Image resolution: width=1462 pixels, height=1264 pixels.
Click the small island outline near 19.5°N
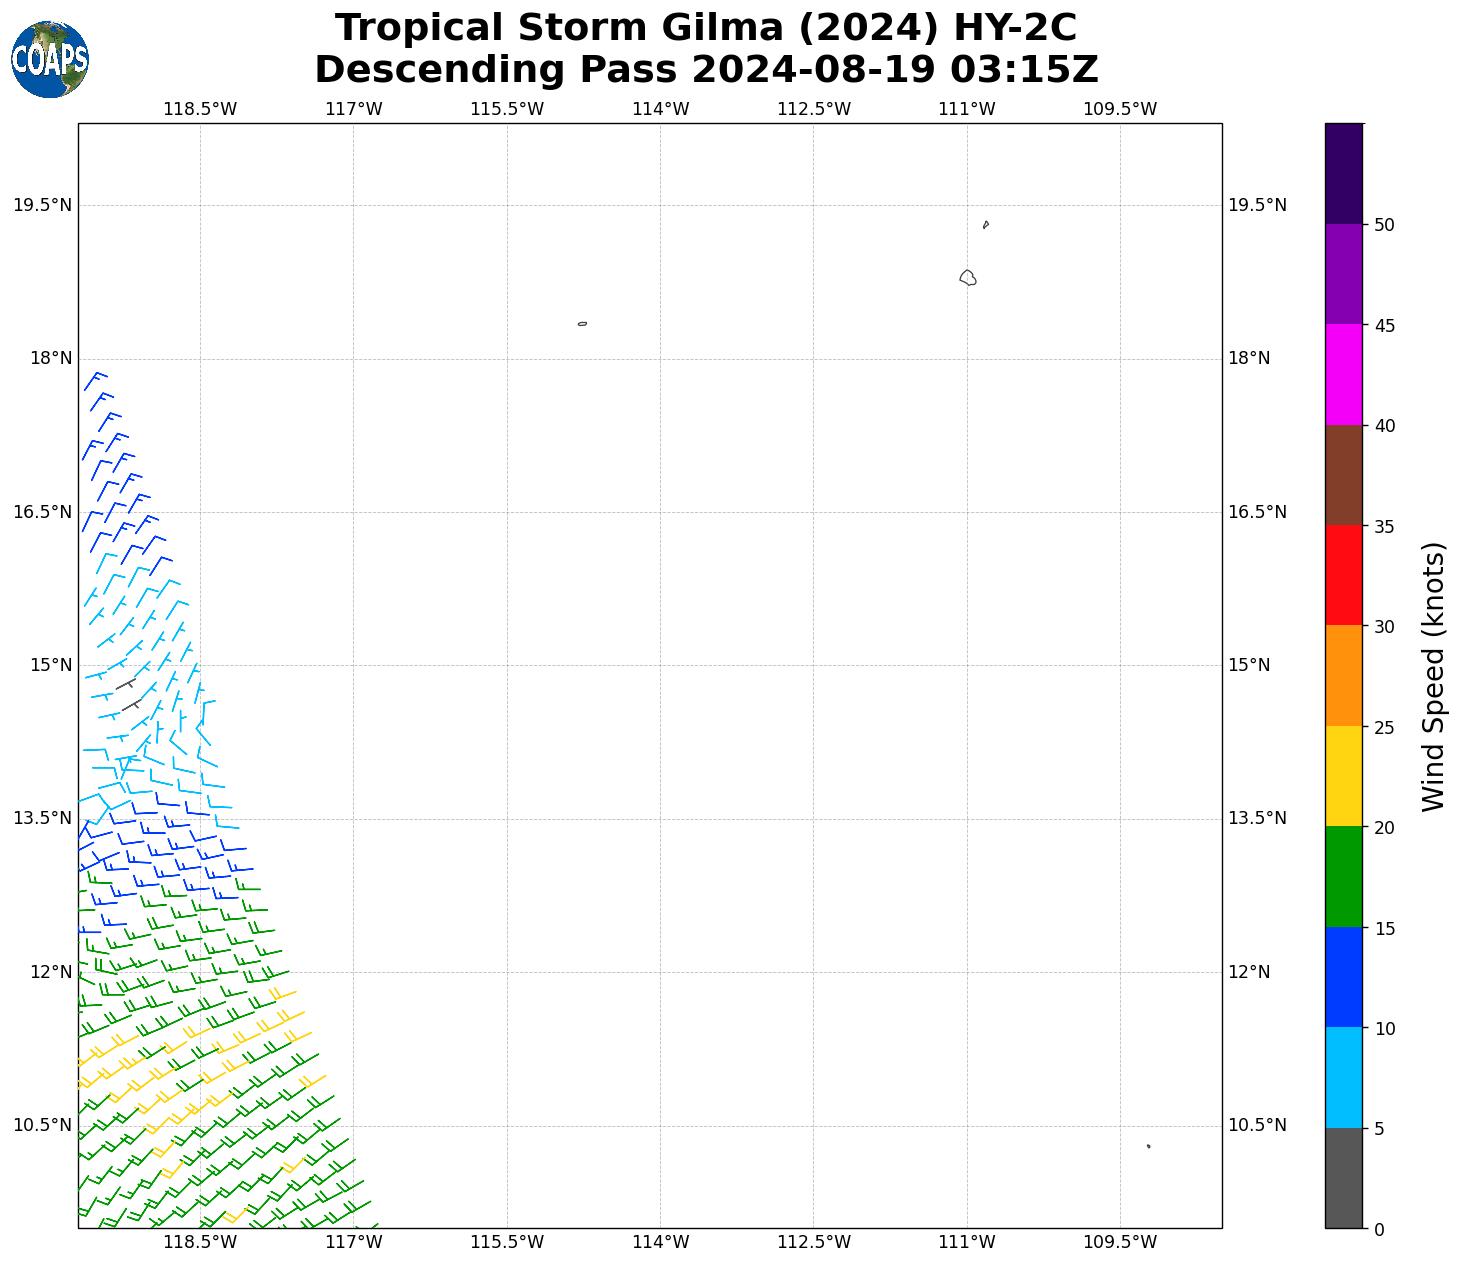(985, 225)
